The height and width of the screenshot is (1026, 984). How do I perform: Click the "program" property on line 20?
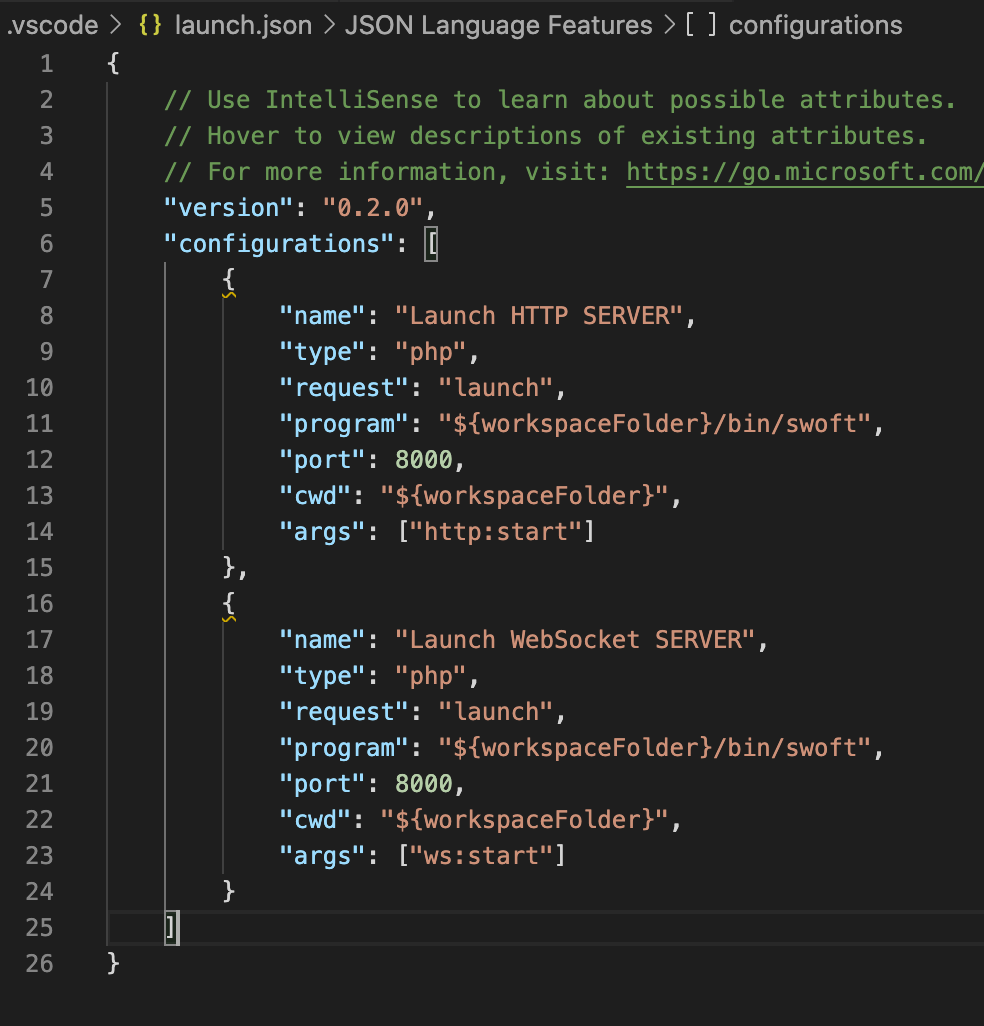pyautogui.click(x=343, y=747)
